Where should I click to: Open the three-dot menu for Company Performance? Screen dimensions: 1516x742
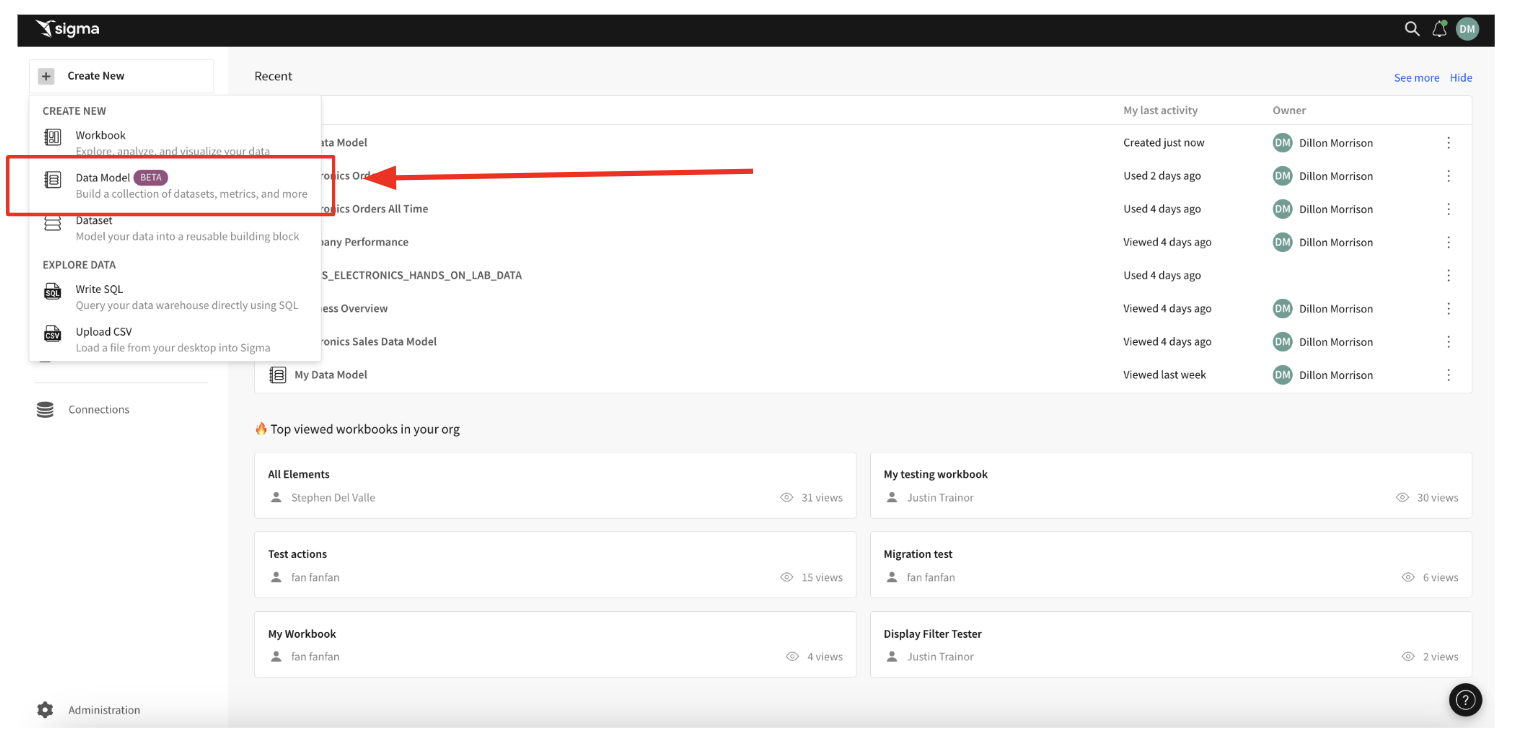pos(1448,241)
